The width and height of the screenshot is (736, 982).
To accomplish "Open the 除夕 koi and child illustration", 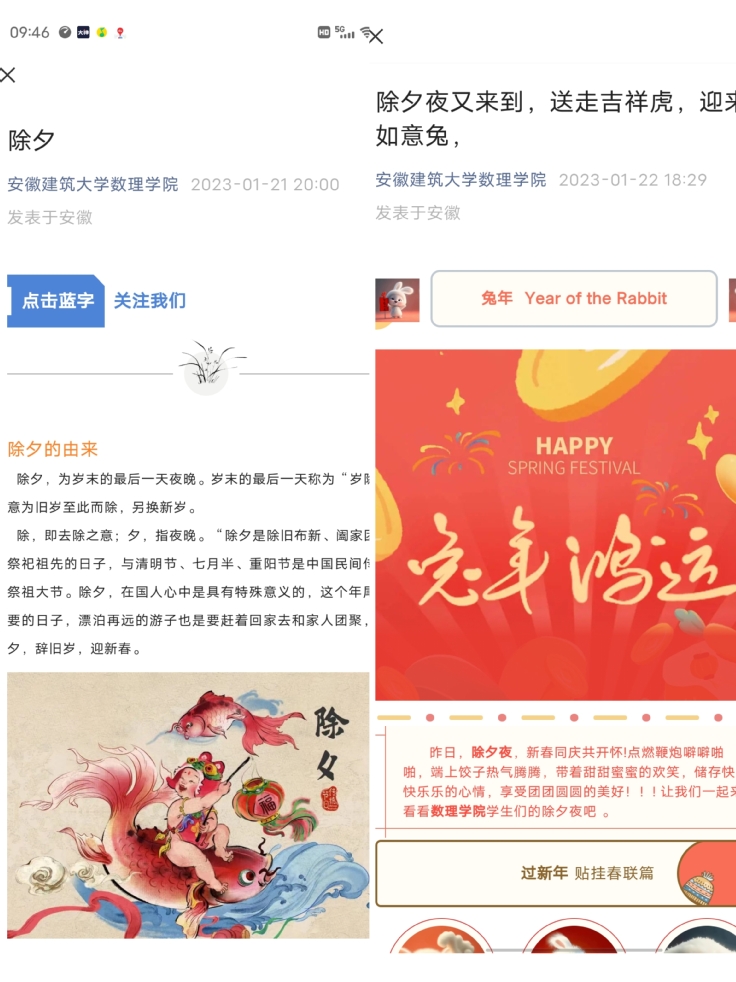I will click(188, 805).
